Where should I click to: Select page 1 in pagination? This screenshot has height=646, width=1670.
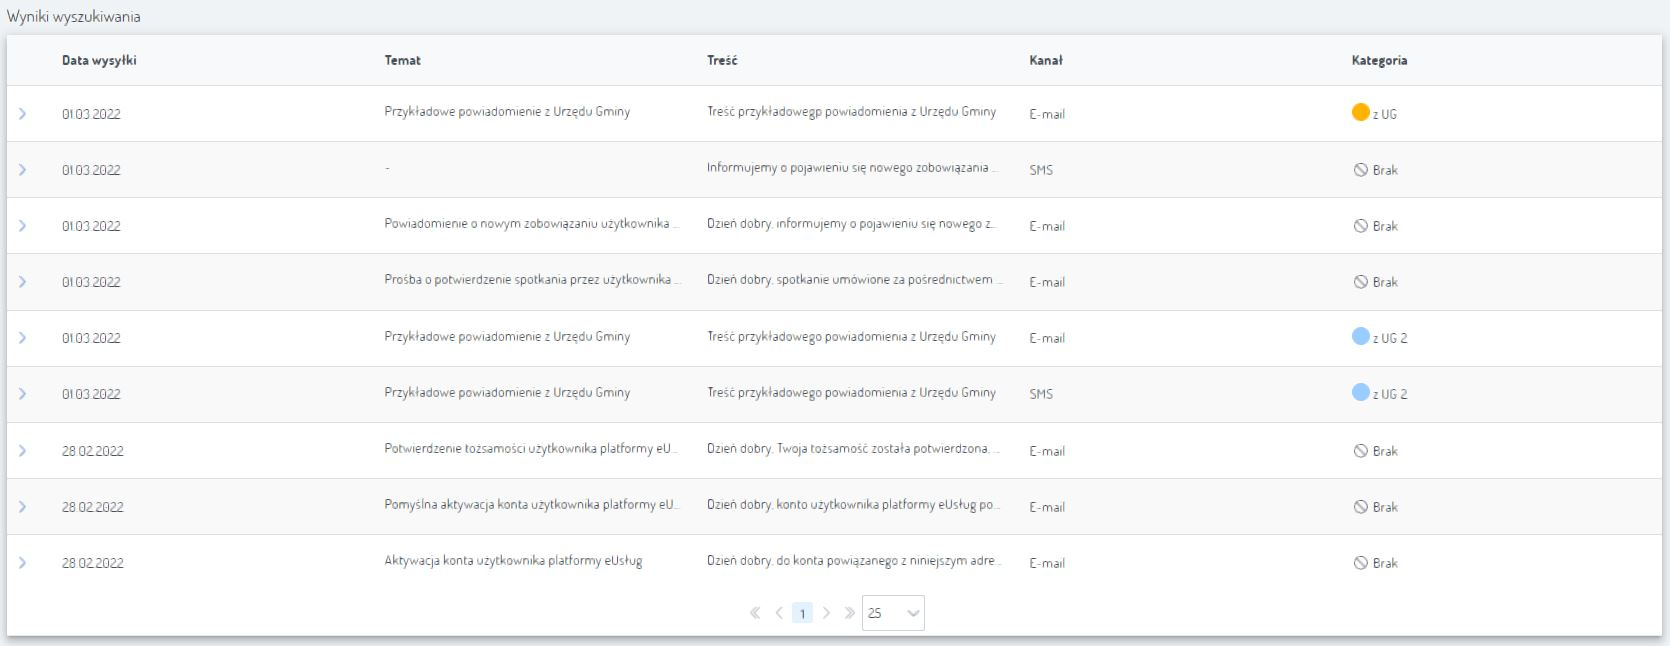point(802,613)
